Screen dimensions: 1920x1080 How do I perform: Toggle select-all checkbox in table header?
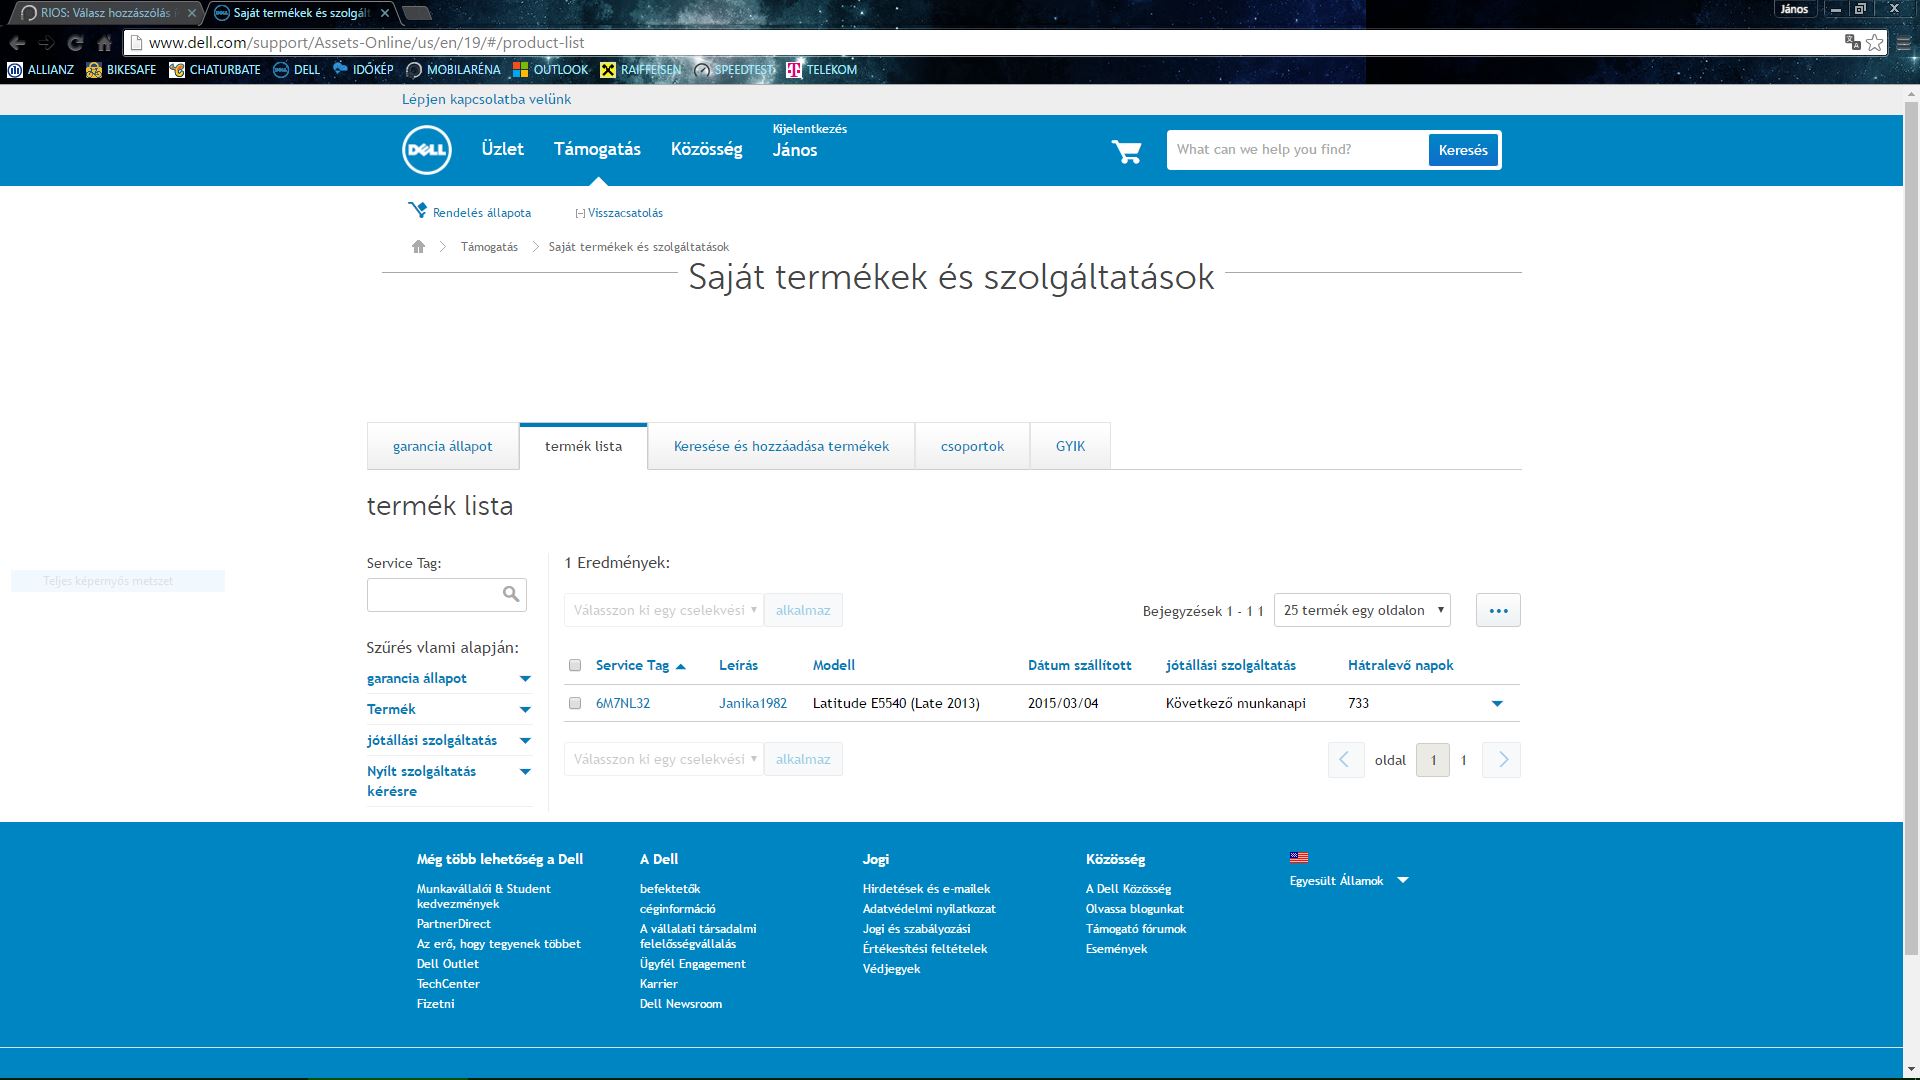pyautogui.click(x=575, y=665)
